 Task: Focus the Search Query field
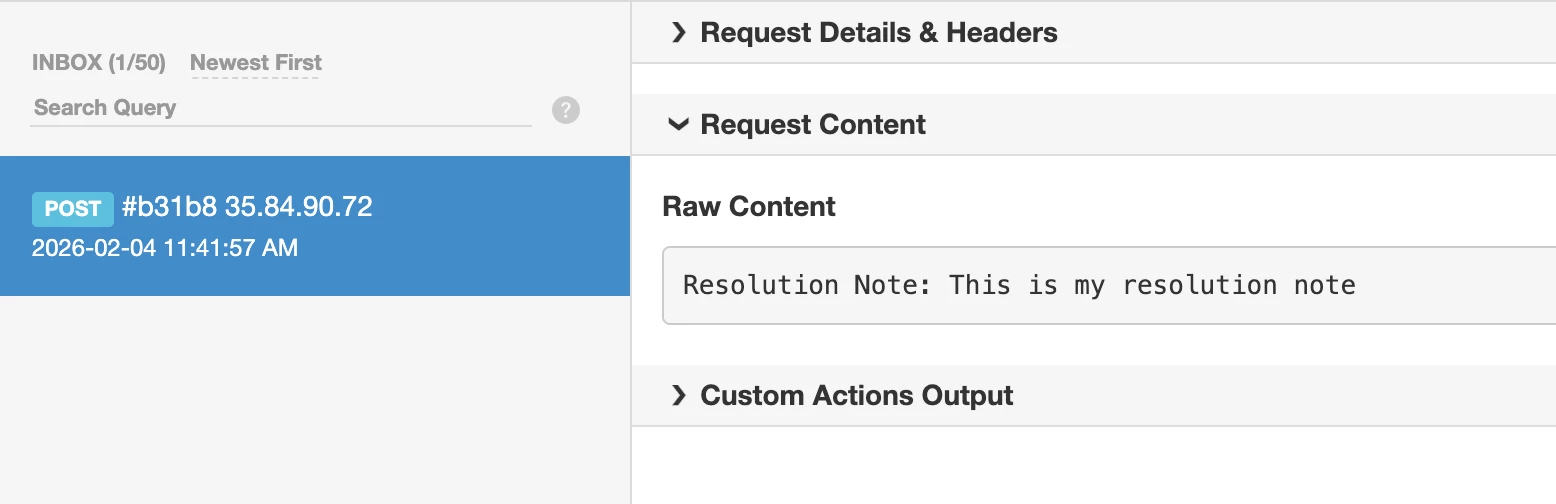click(280, 108)
